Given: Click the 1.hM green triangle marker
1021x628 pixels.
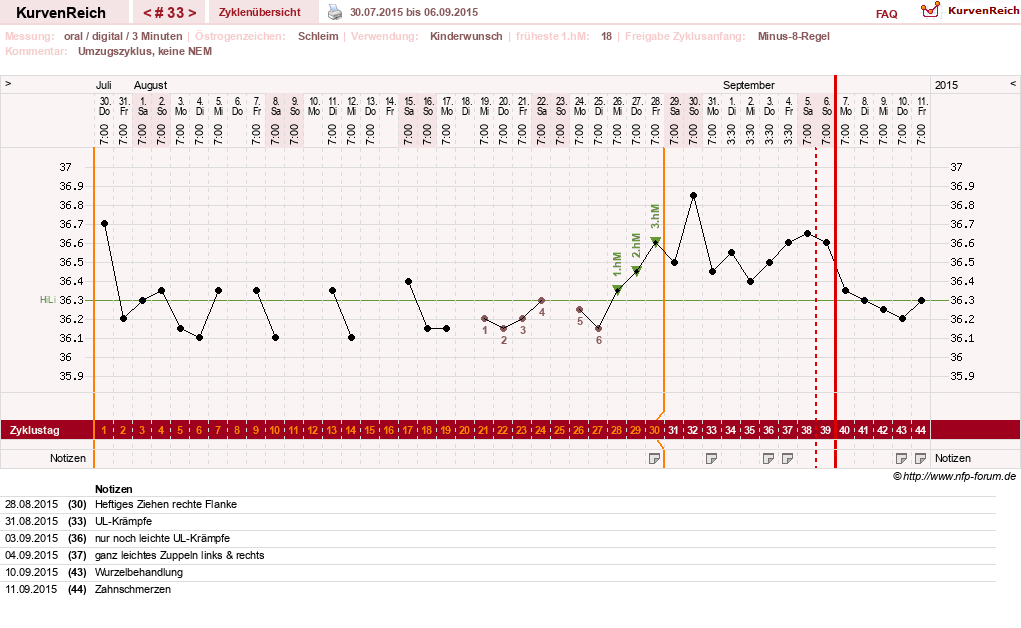Looking at the screenshot, I should pos(617,289).
